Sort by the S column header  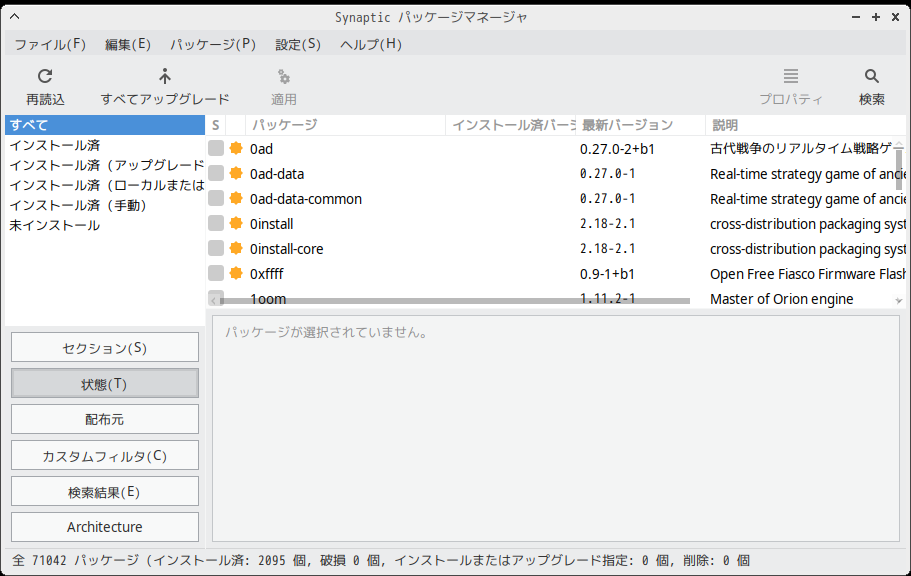click(x=216, y=125)
